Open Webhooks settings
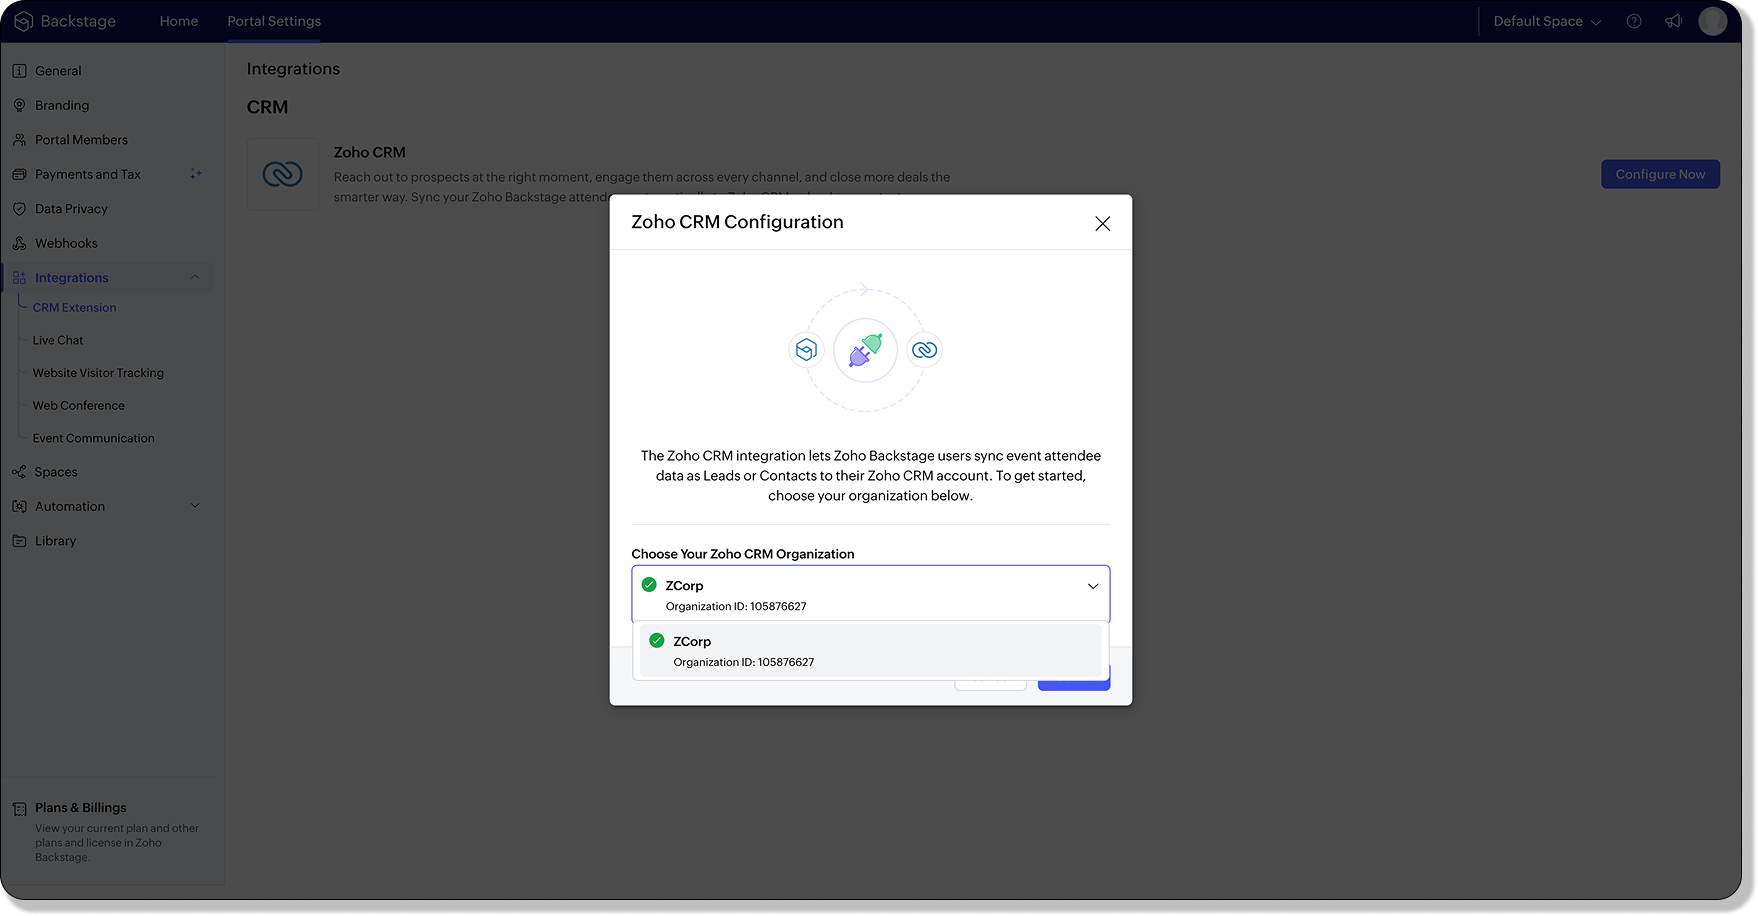The height and width of the screenshot is (916, 1758). pyautogui.click(x=66, y=243)
